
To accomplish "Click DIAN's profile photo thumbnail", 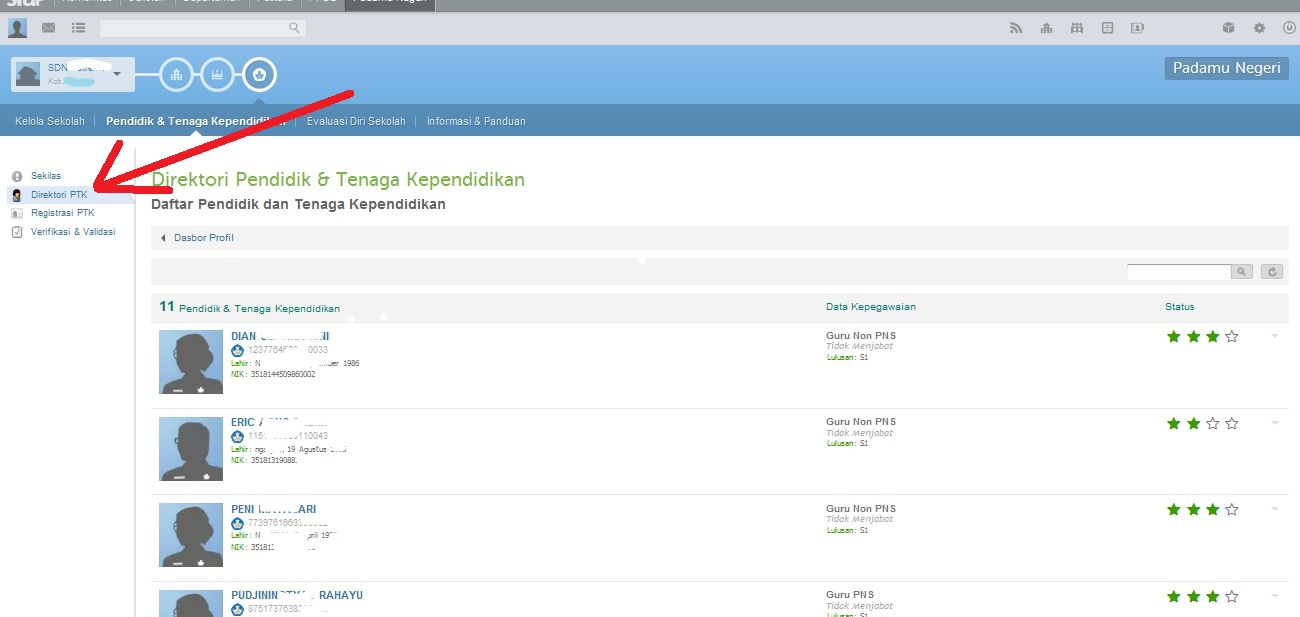I will (x=191, y=362).
